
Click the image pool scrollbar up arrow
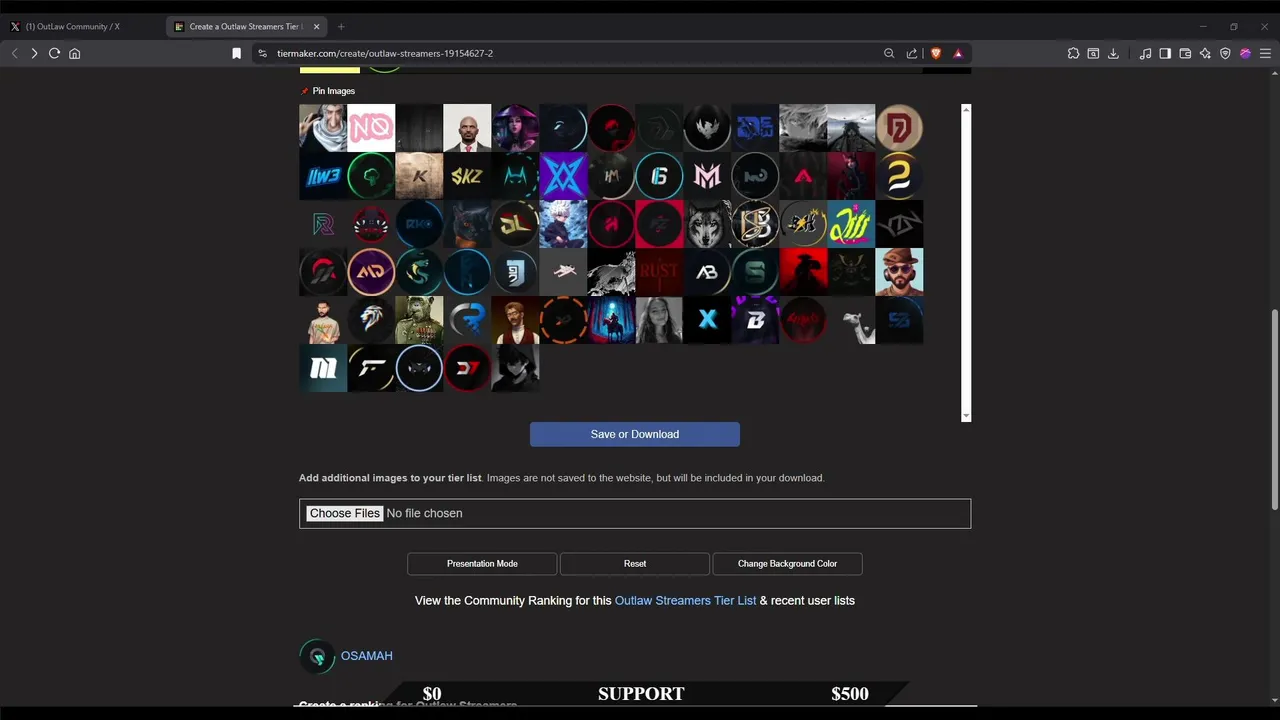tap(966, 108)
